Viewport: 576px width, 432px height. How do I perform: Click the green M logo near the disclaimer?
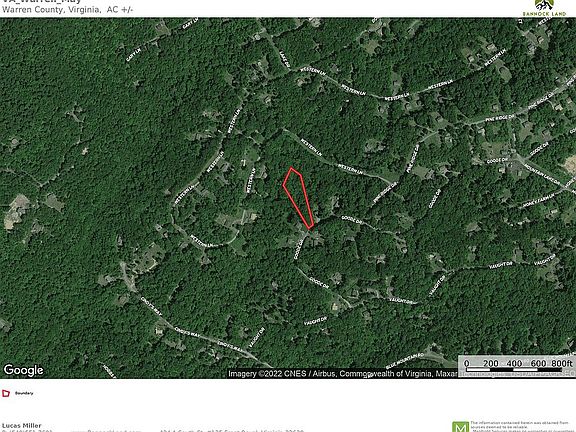coord(460,427)
